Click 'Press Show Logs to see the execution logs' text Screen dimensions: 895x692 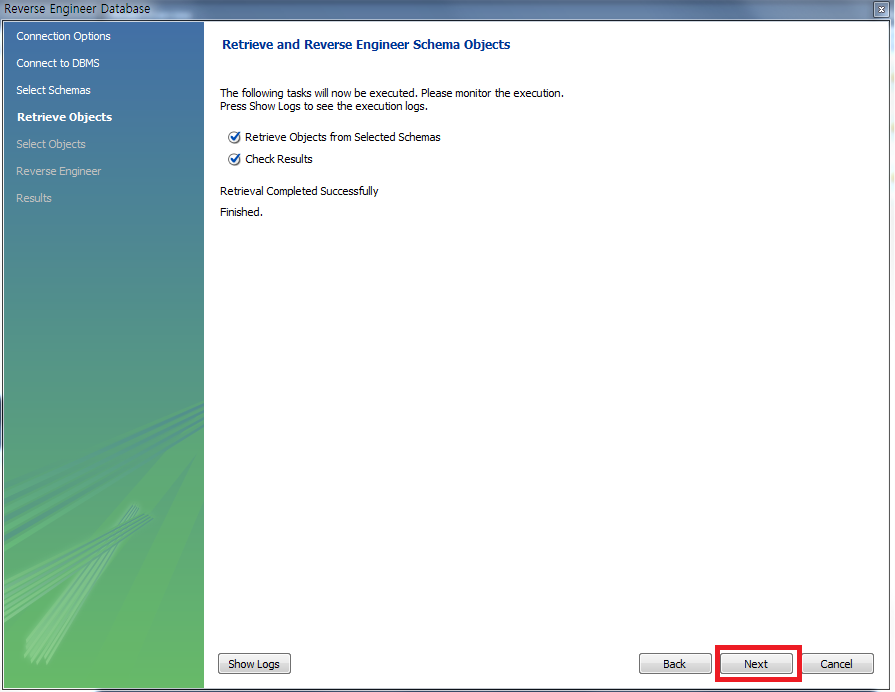[x=324, y=106]
